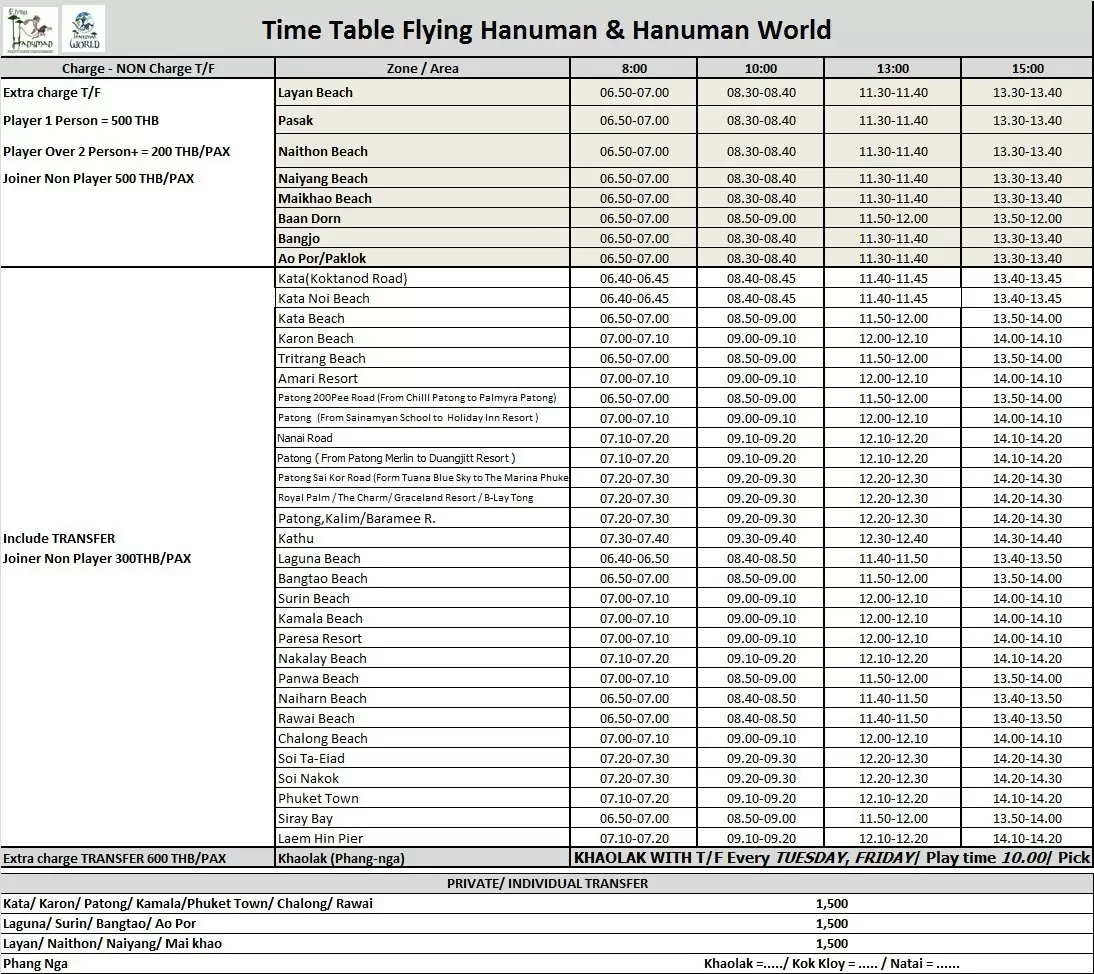The image size is (1094, 974).
Task: Select the 8:00 column header
Action: pos(633,68)
